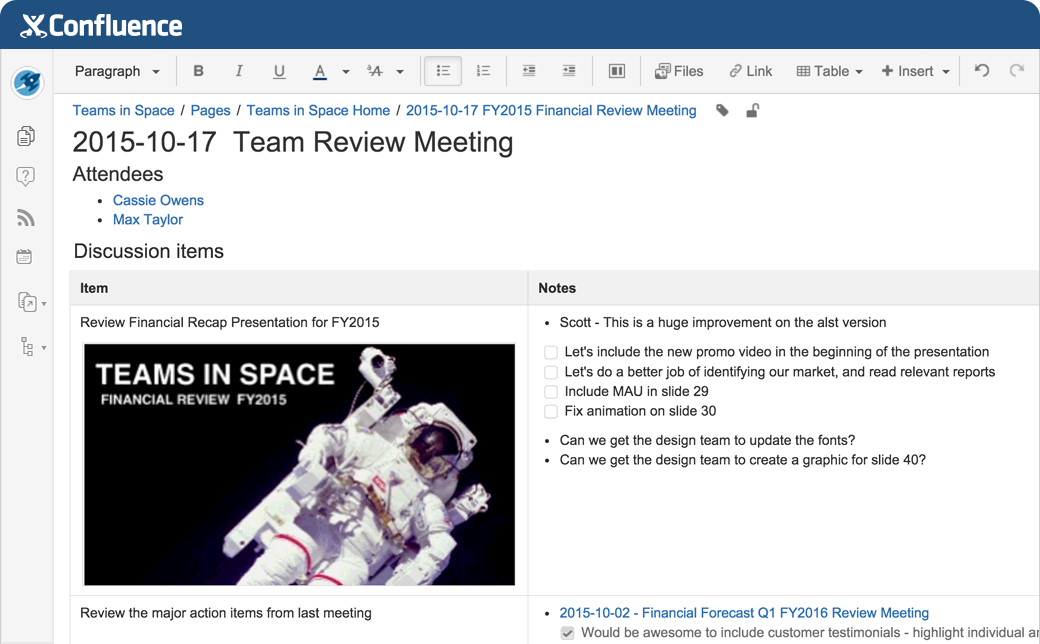Check the new promo video task box

(x=551, y=352)
